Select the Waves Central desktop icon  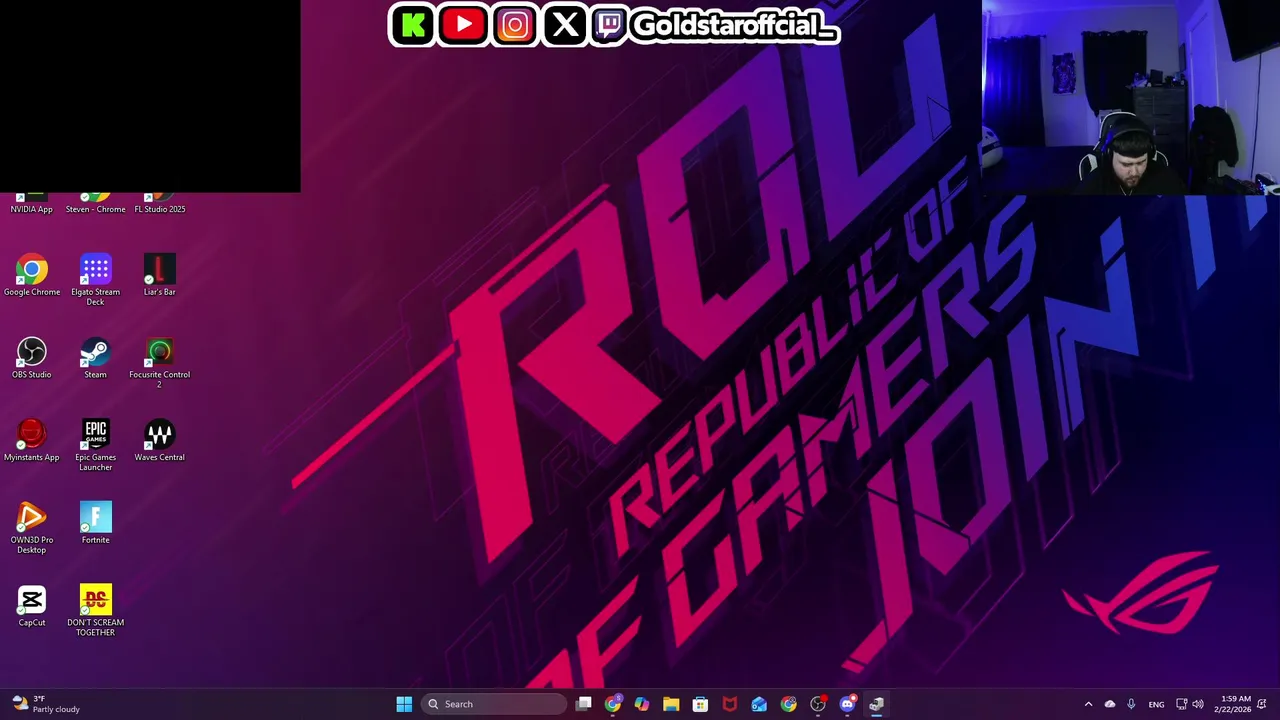160,440
